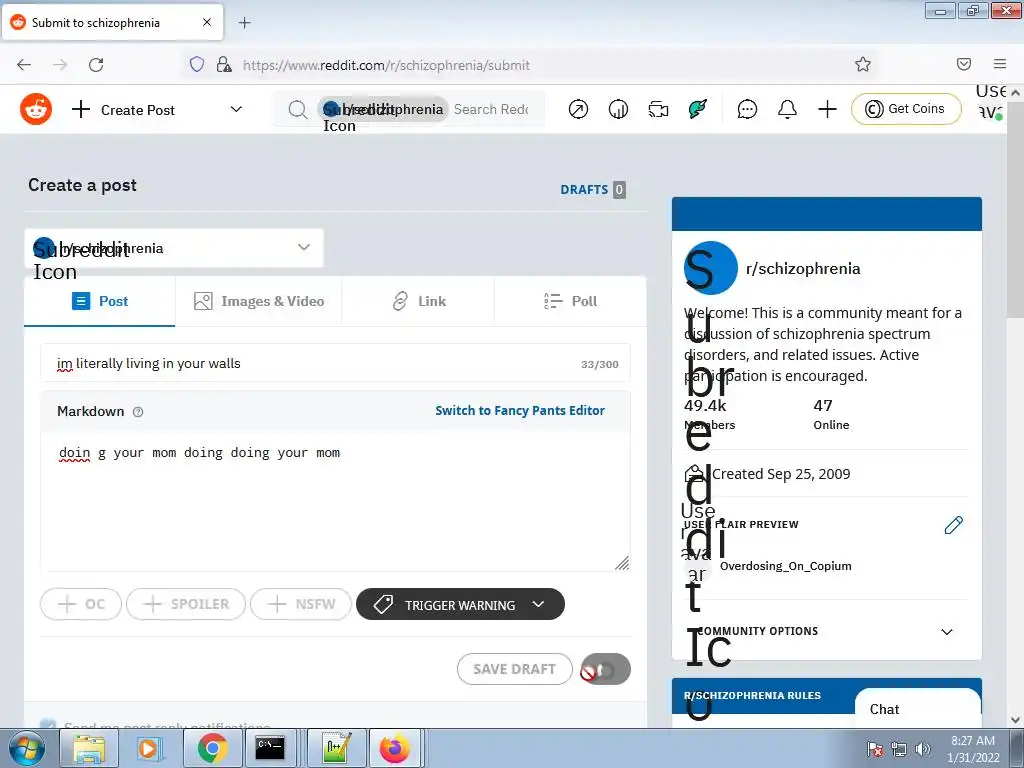Expand the Community Options section
Viewport: 1024px width, 768px height.
pyautogui.click(x=827, y=632)
